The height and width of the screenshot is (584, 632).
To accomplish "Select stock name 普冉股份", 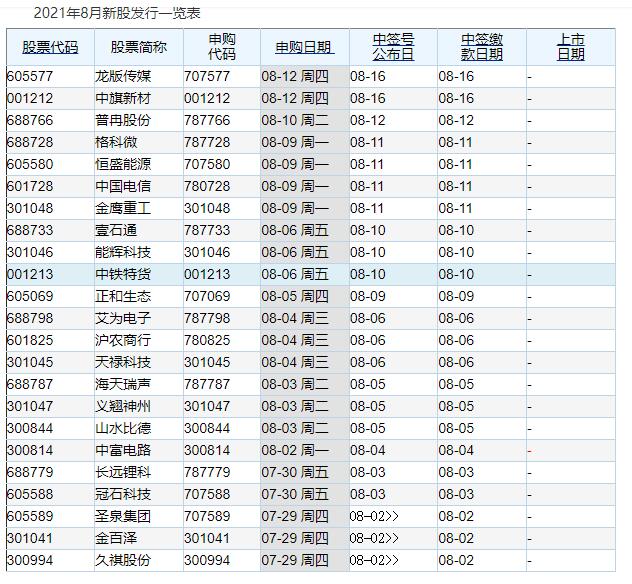I will 123,121.
